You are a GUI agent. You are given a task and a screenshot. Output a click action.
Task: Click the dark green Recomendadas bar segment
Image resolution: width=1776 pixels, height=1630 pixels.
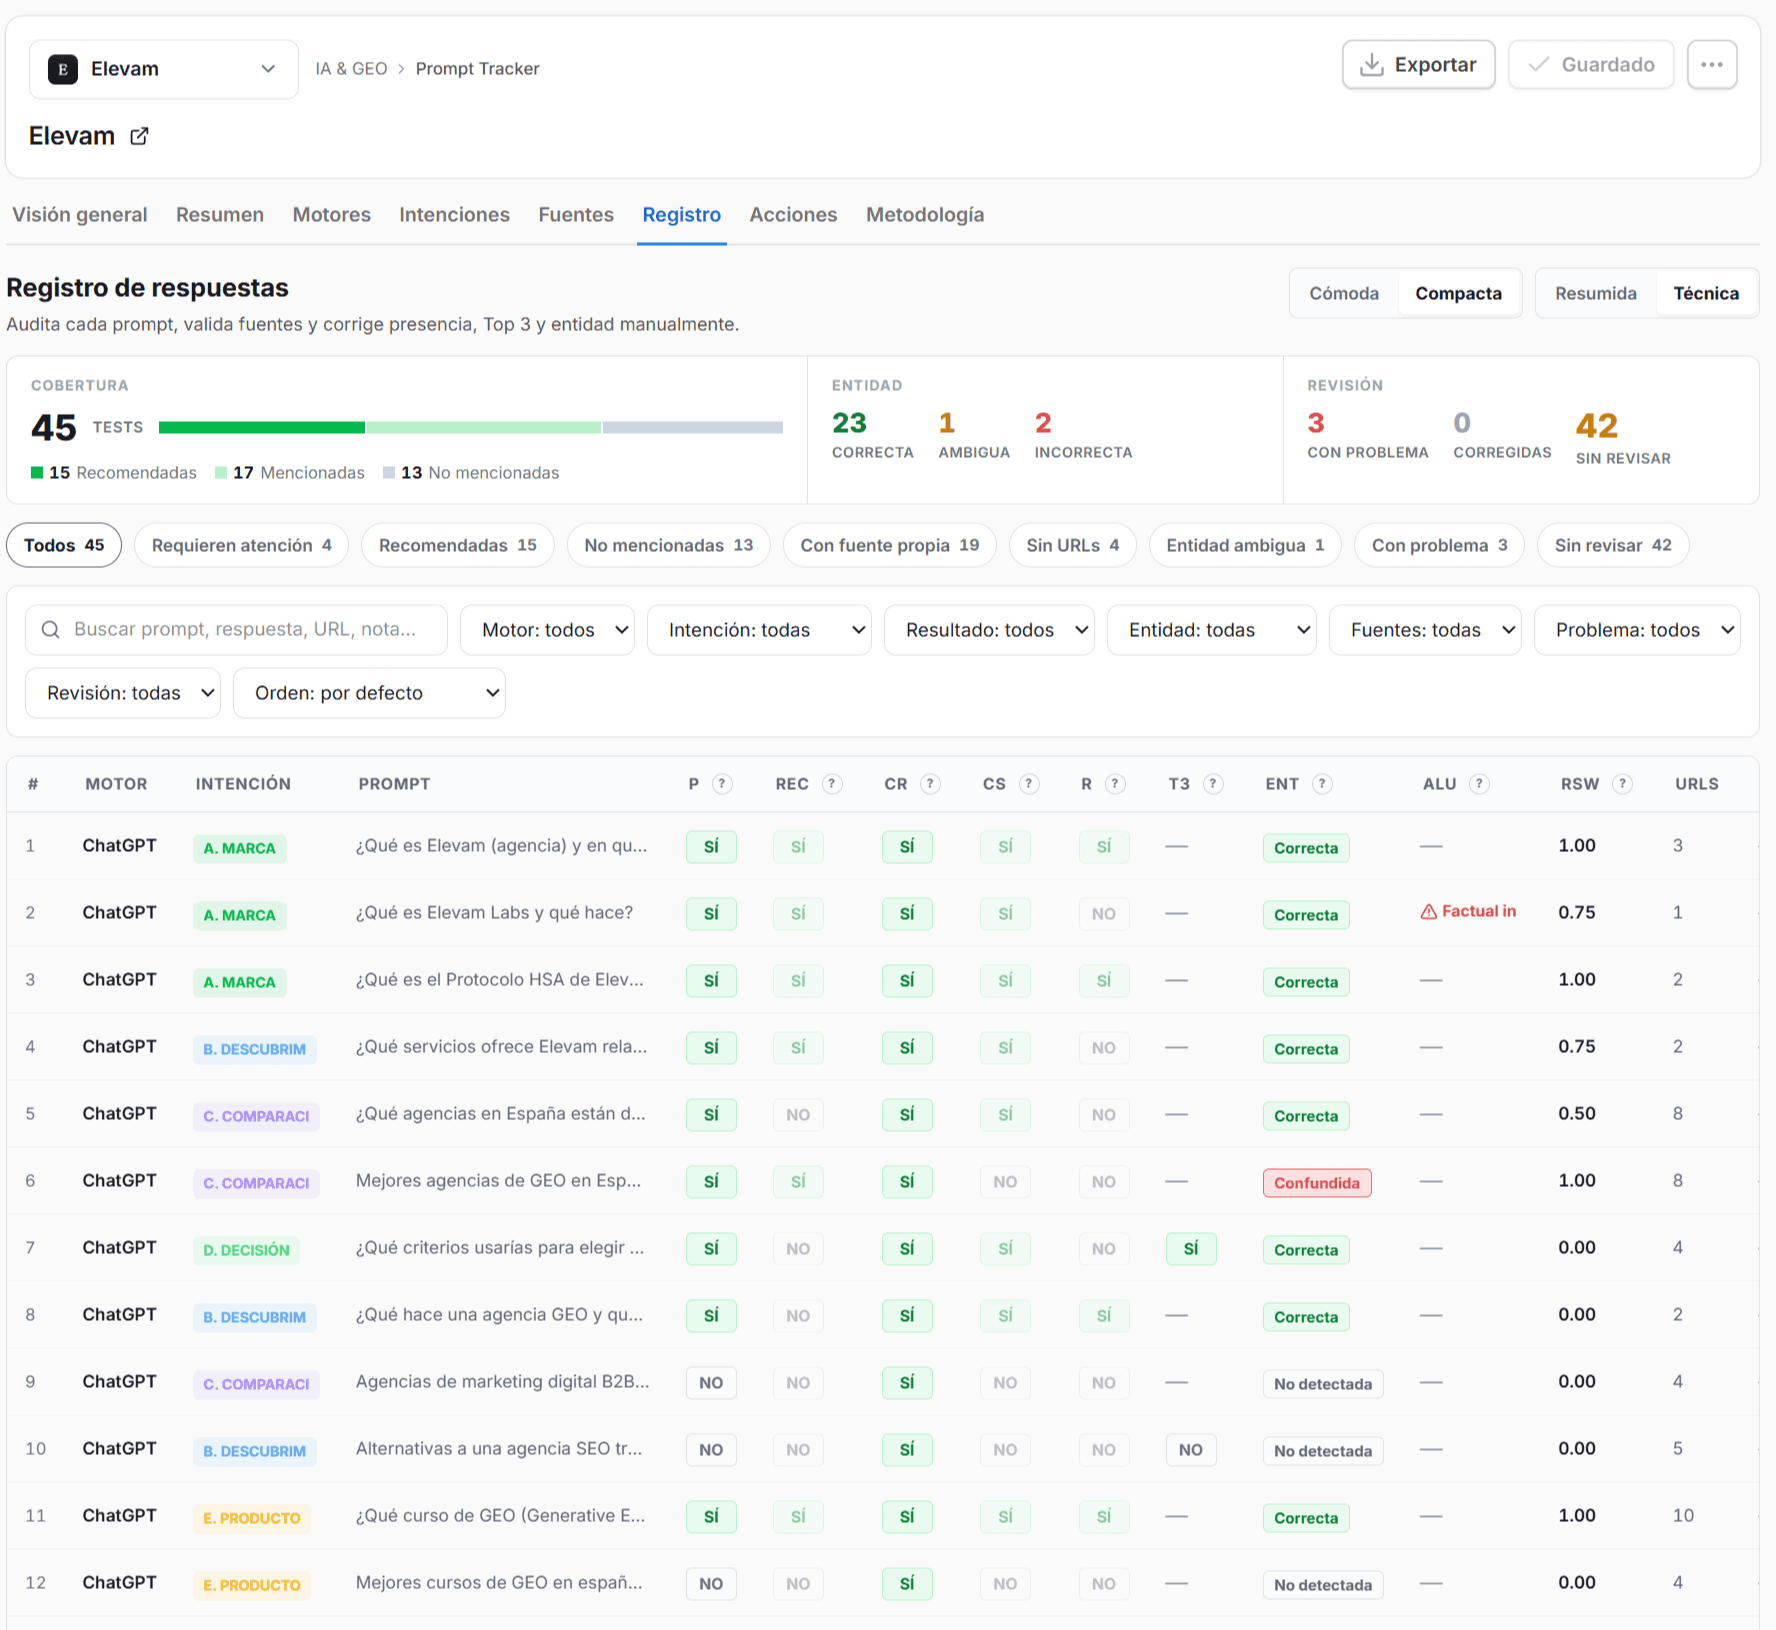pyautogui.click(x=262, y=428)
